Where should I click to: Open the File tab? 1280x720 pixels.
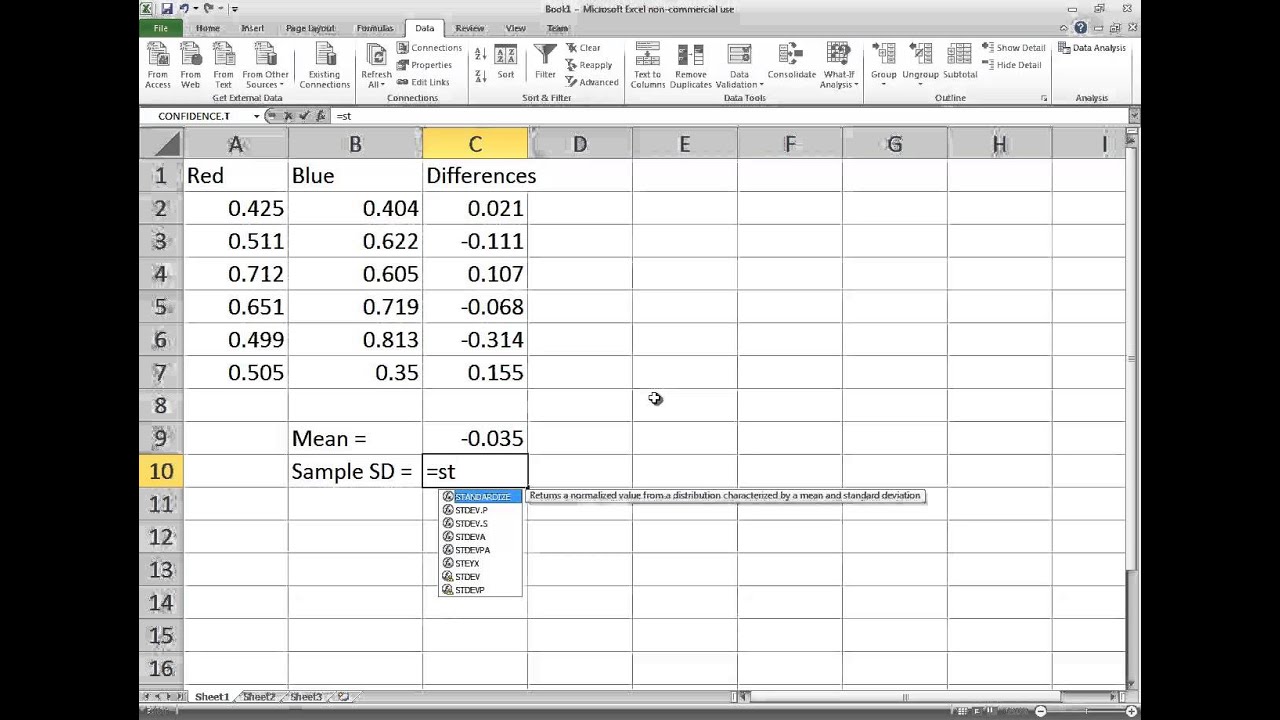point(160,28)
